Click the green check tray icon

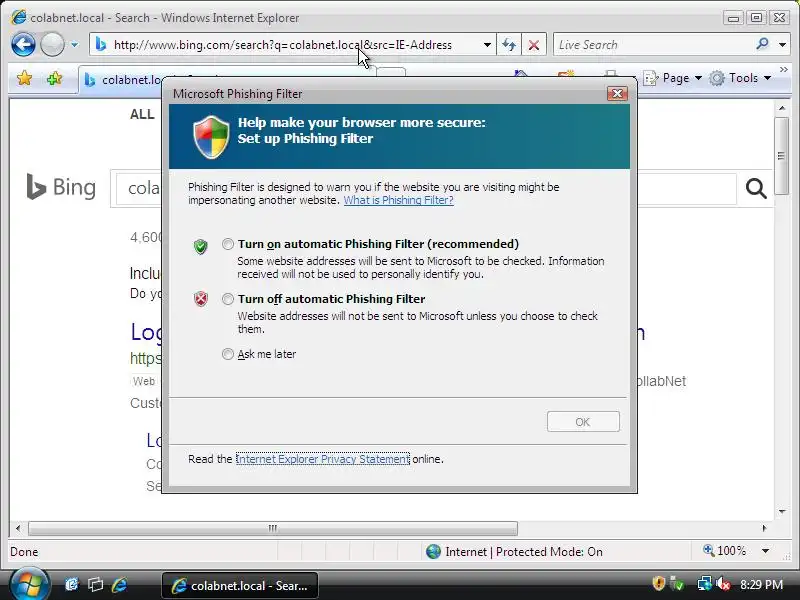point(678,583)
